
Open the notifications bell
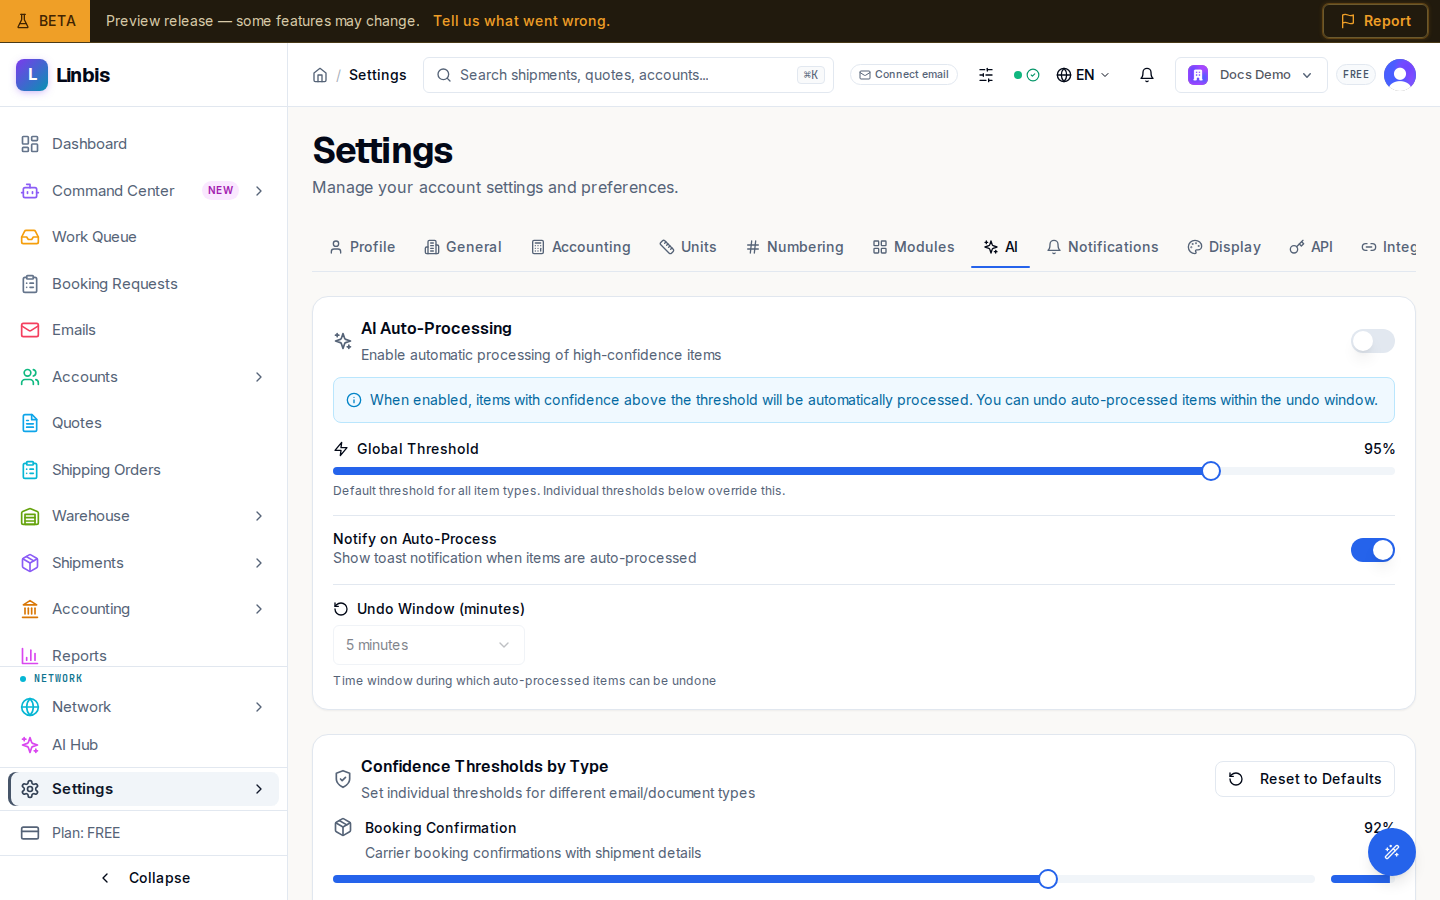[x=1147, y=75]
